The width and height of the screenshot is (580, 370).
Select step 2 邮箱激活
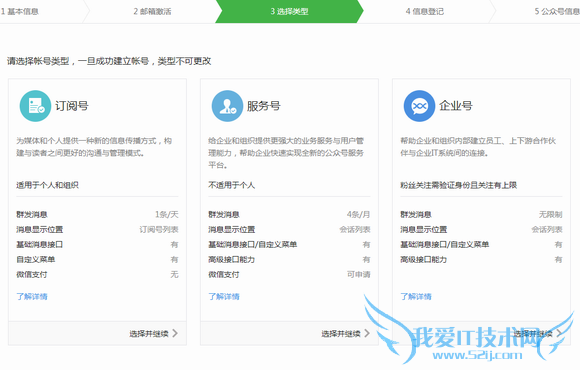[152, 11]
